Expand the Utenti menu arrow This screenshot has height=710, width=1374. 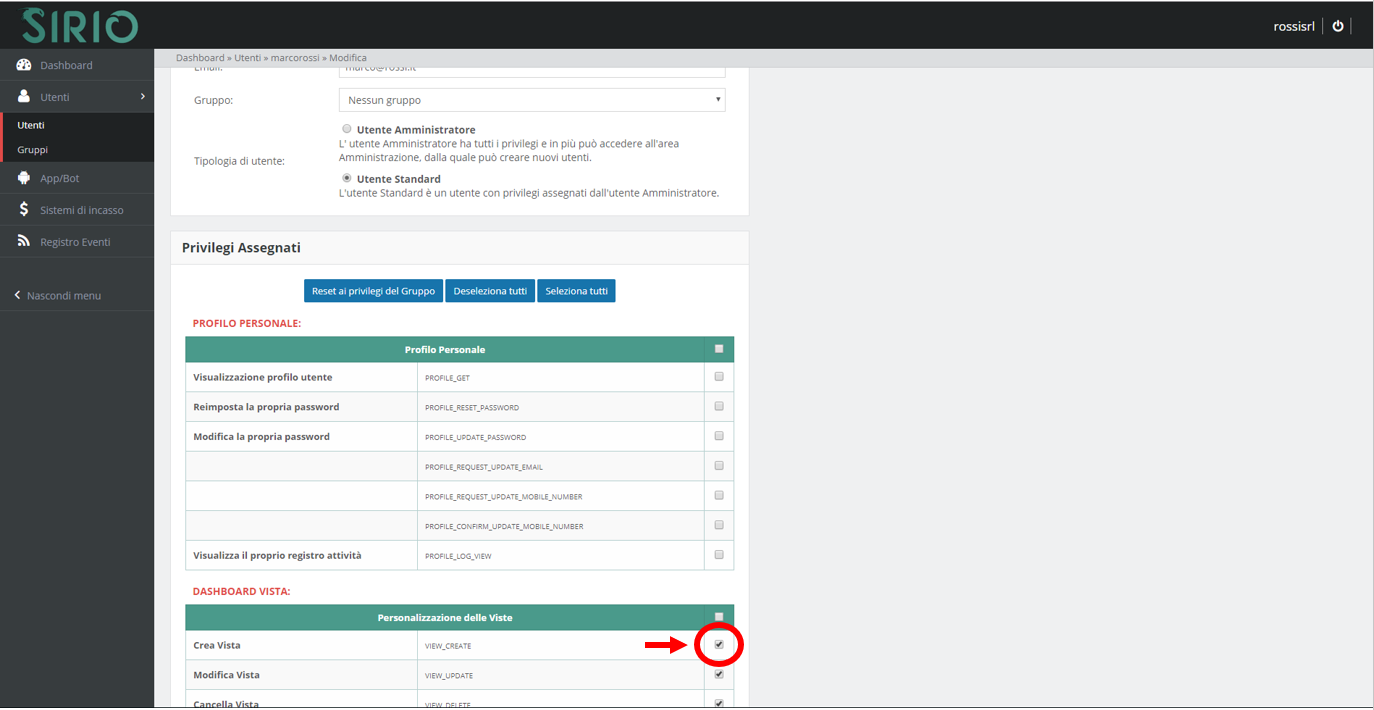(x=142, y=97)
